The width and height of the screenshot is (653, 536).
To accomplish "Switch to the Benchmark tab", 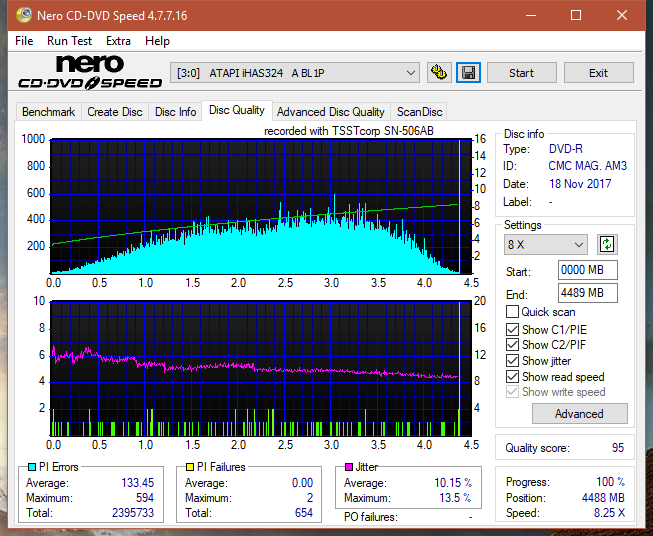I will point(48,112).
